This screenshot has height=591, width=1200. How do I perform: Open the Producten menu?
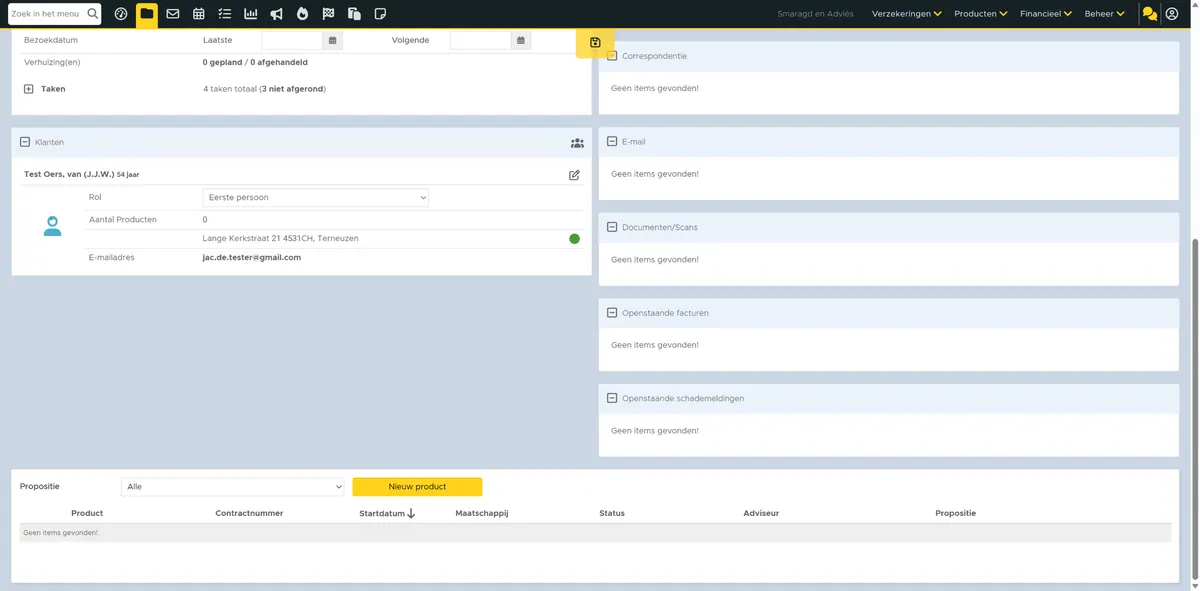(982, 14)
